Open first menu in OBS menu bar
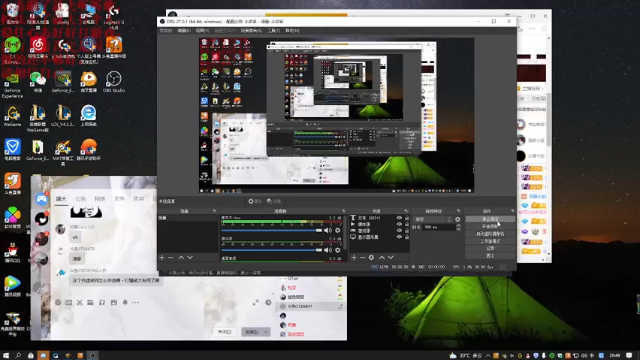The width and height of the screenshot is (640, 360). (166, 31)
